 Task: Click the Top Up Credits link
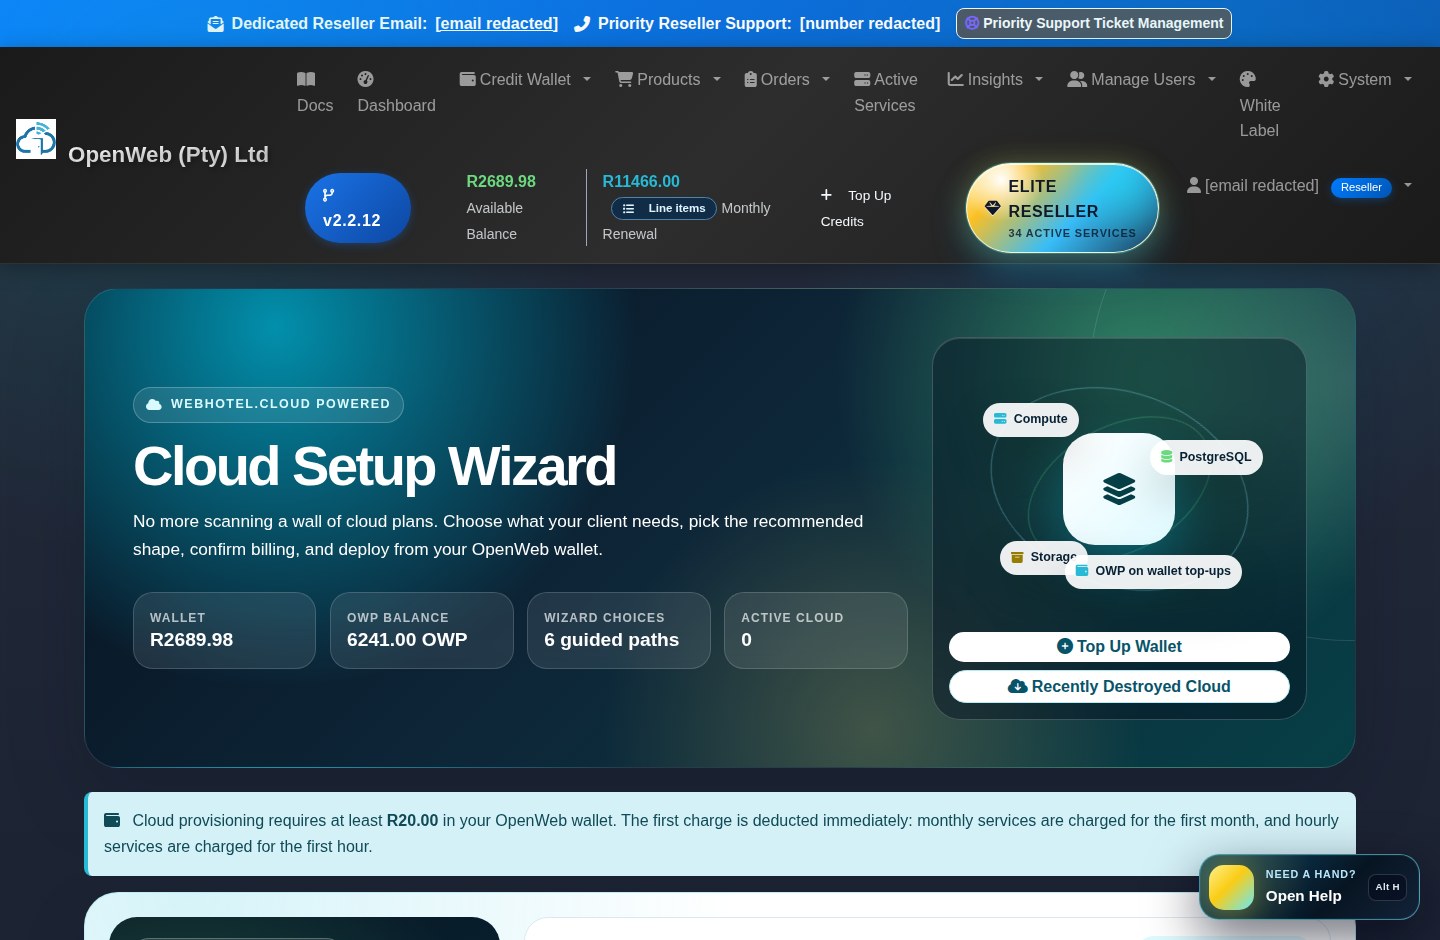point(856,208)
